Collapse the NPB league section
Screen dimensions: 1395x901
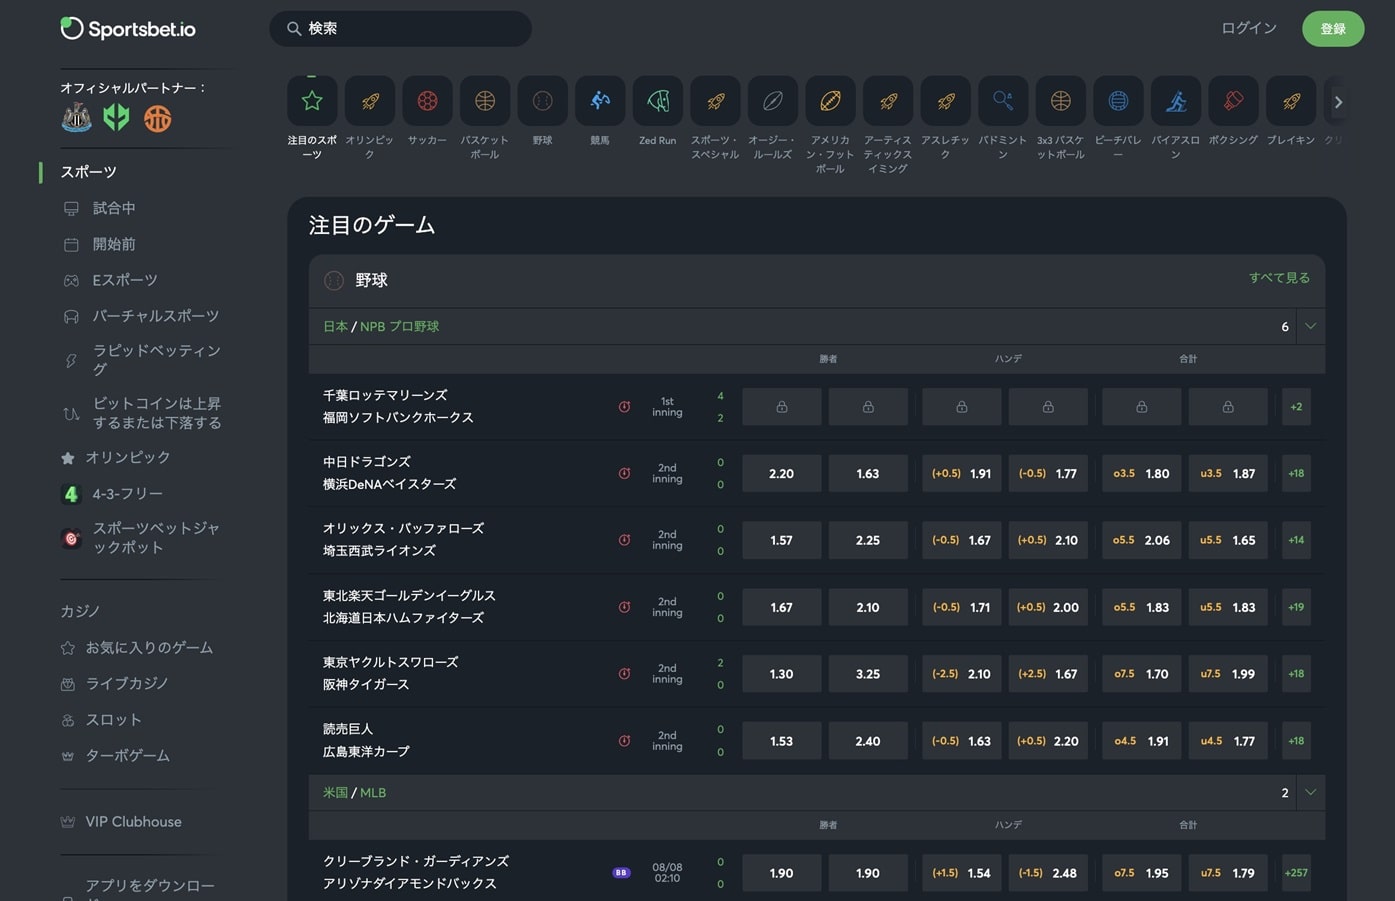pos(1310,327)
